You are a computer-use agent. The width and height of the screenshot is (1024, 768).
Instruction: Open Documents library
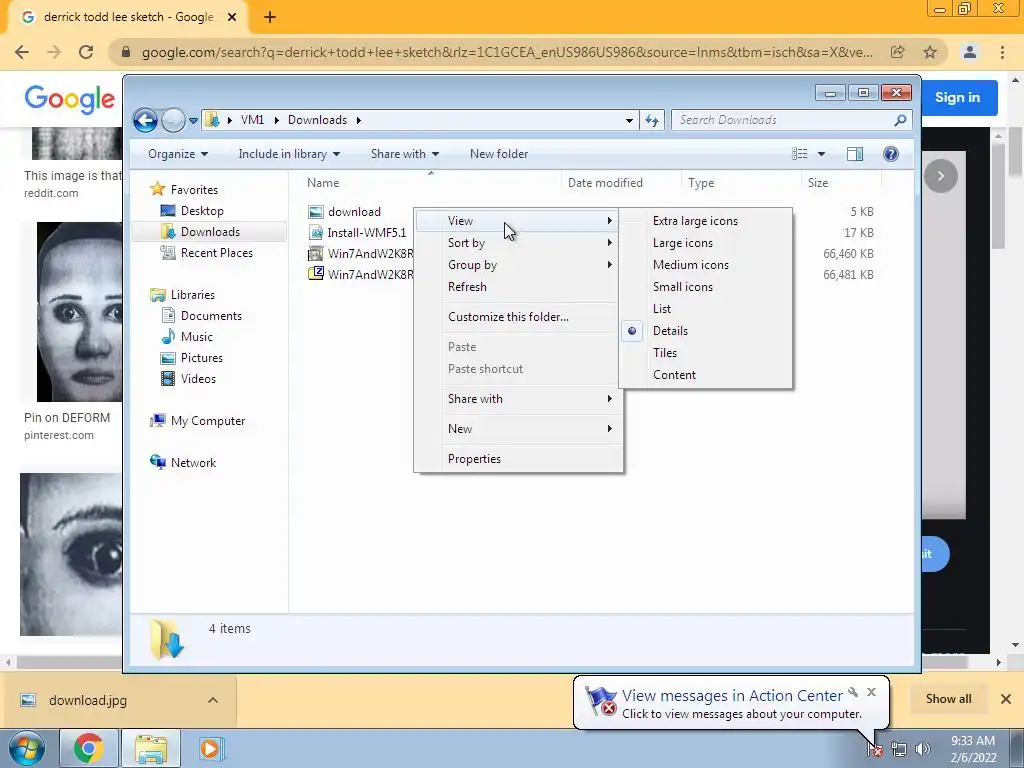click(x=211, y=316)
